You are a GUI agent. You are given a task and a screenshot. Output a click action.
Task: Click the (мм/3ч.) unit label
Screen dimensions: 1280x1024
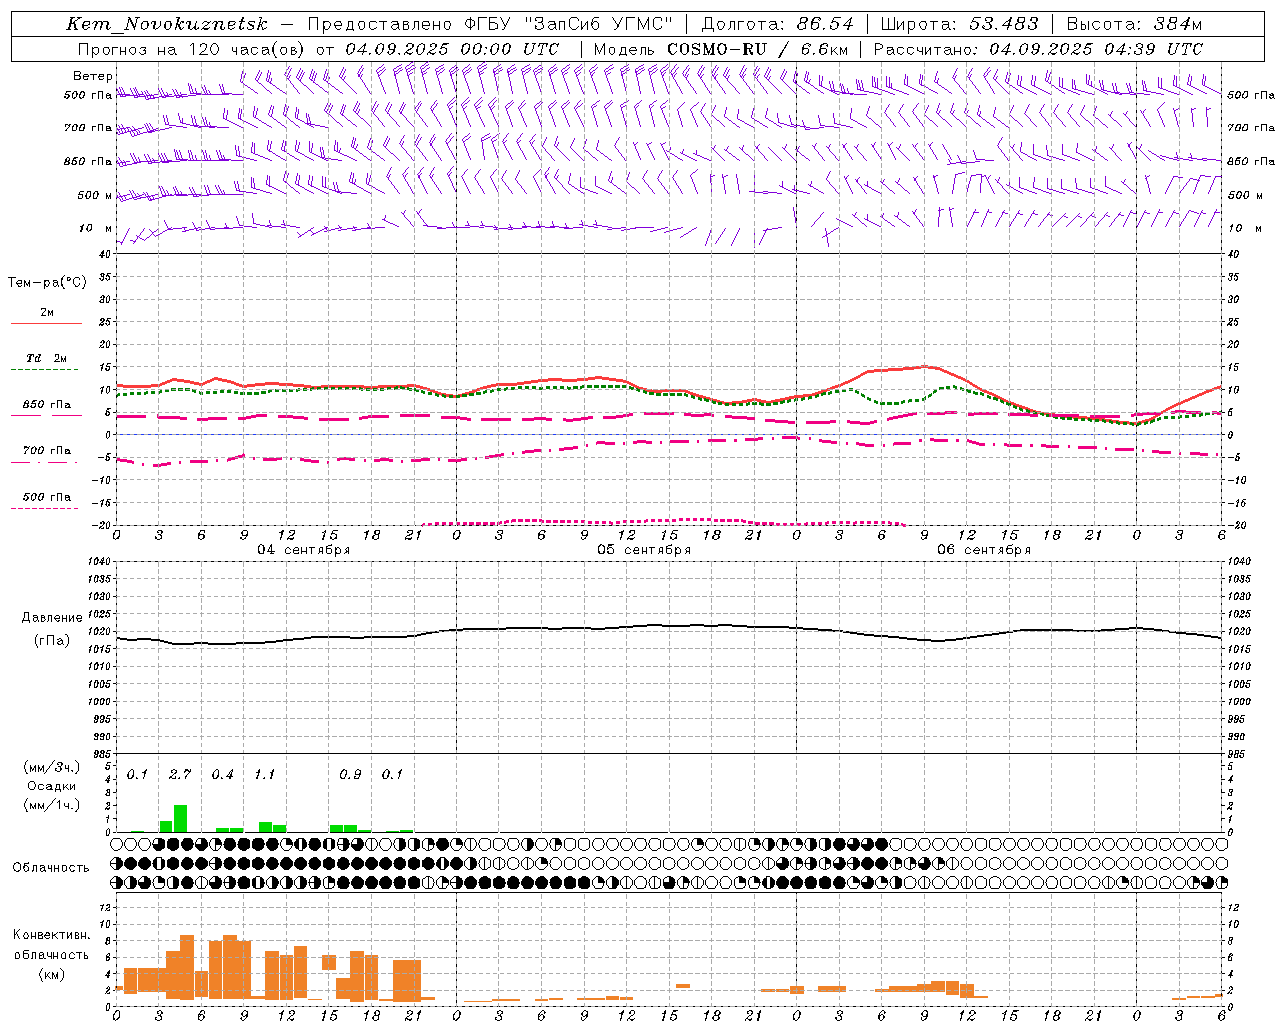click(x=51, y=768)
